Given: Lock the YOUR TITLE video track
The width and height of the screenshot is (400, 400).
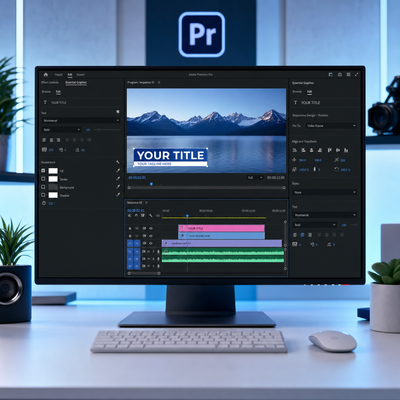Looking at the screenshot, I should (x=130, y=228).
